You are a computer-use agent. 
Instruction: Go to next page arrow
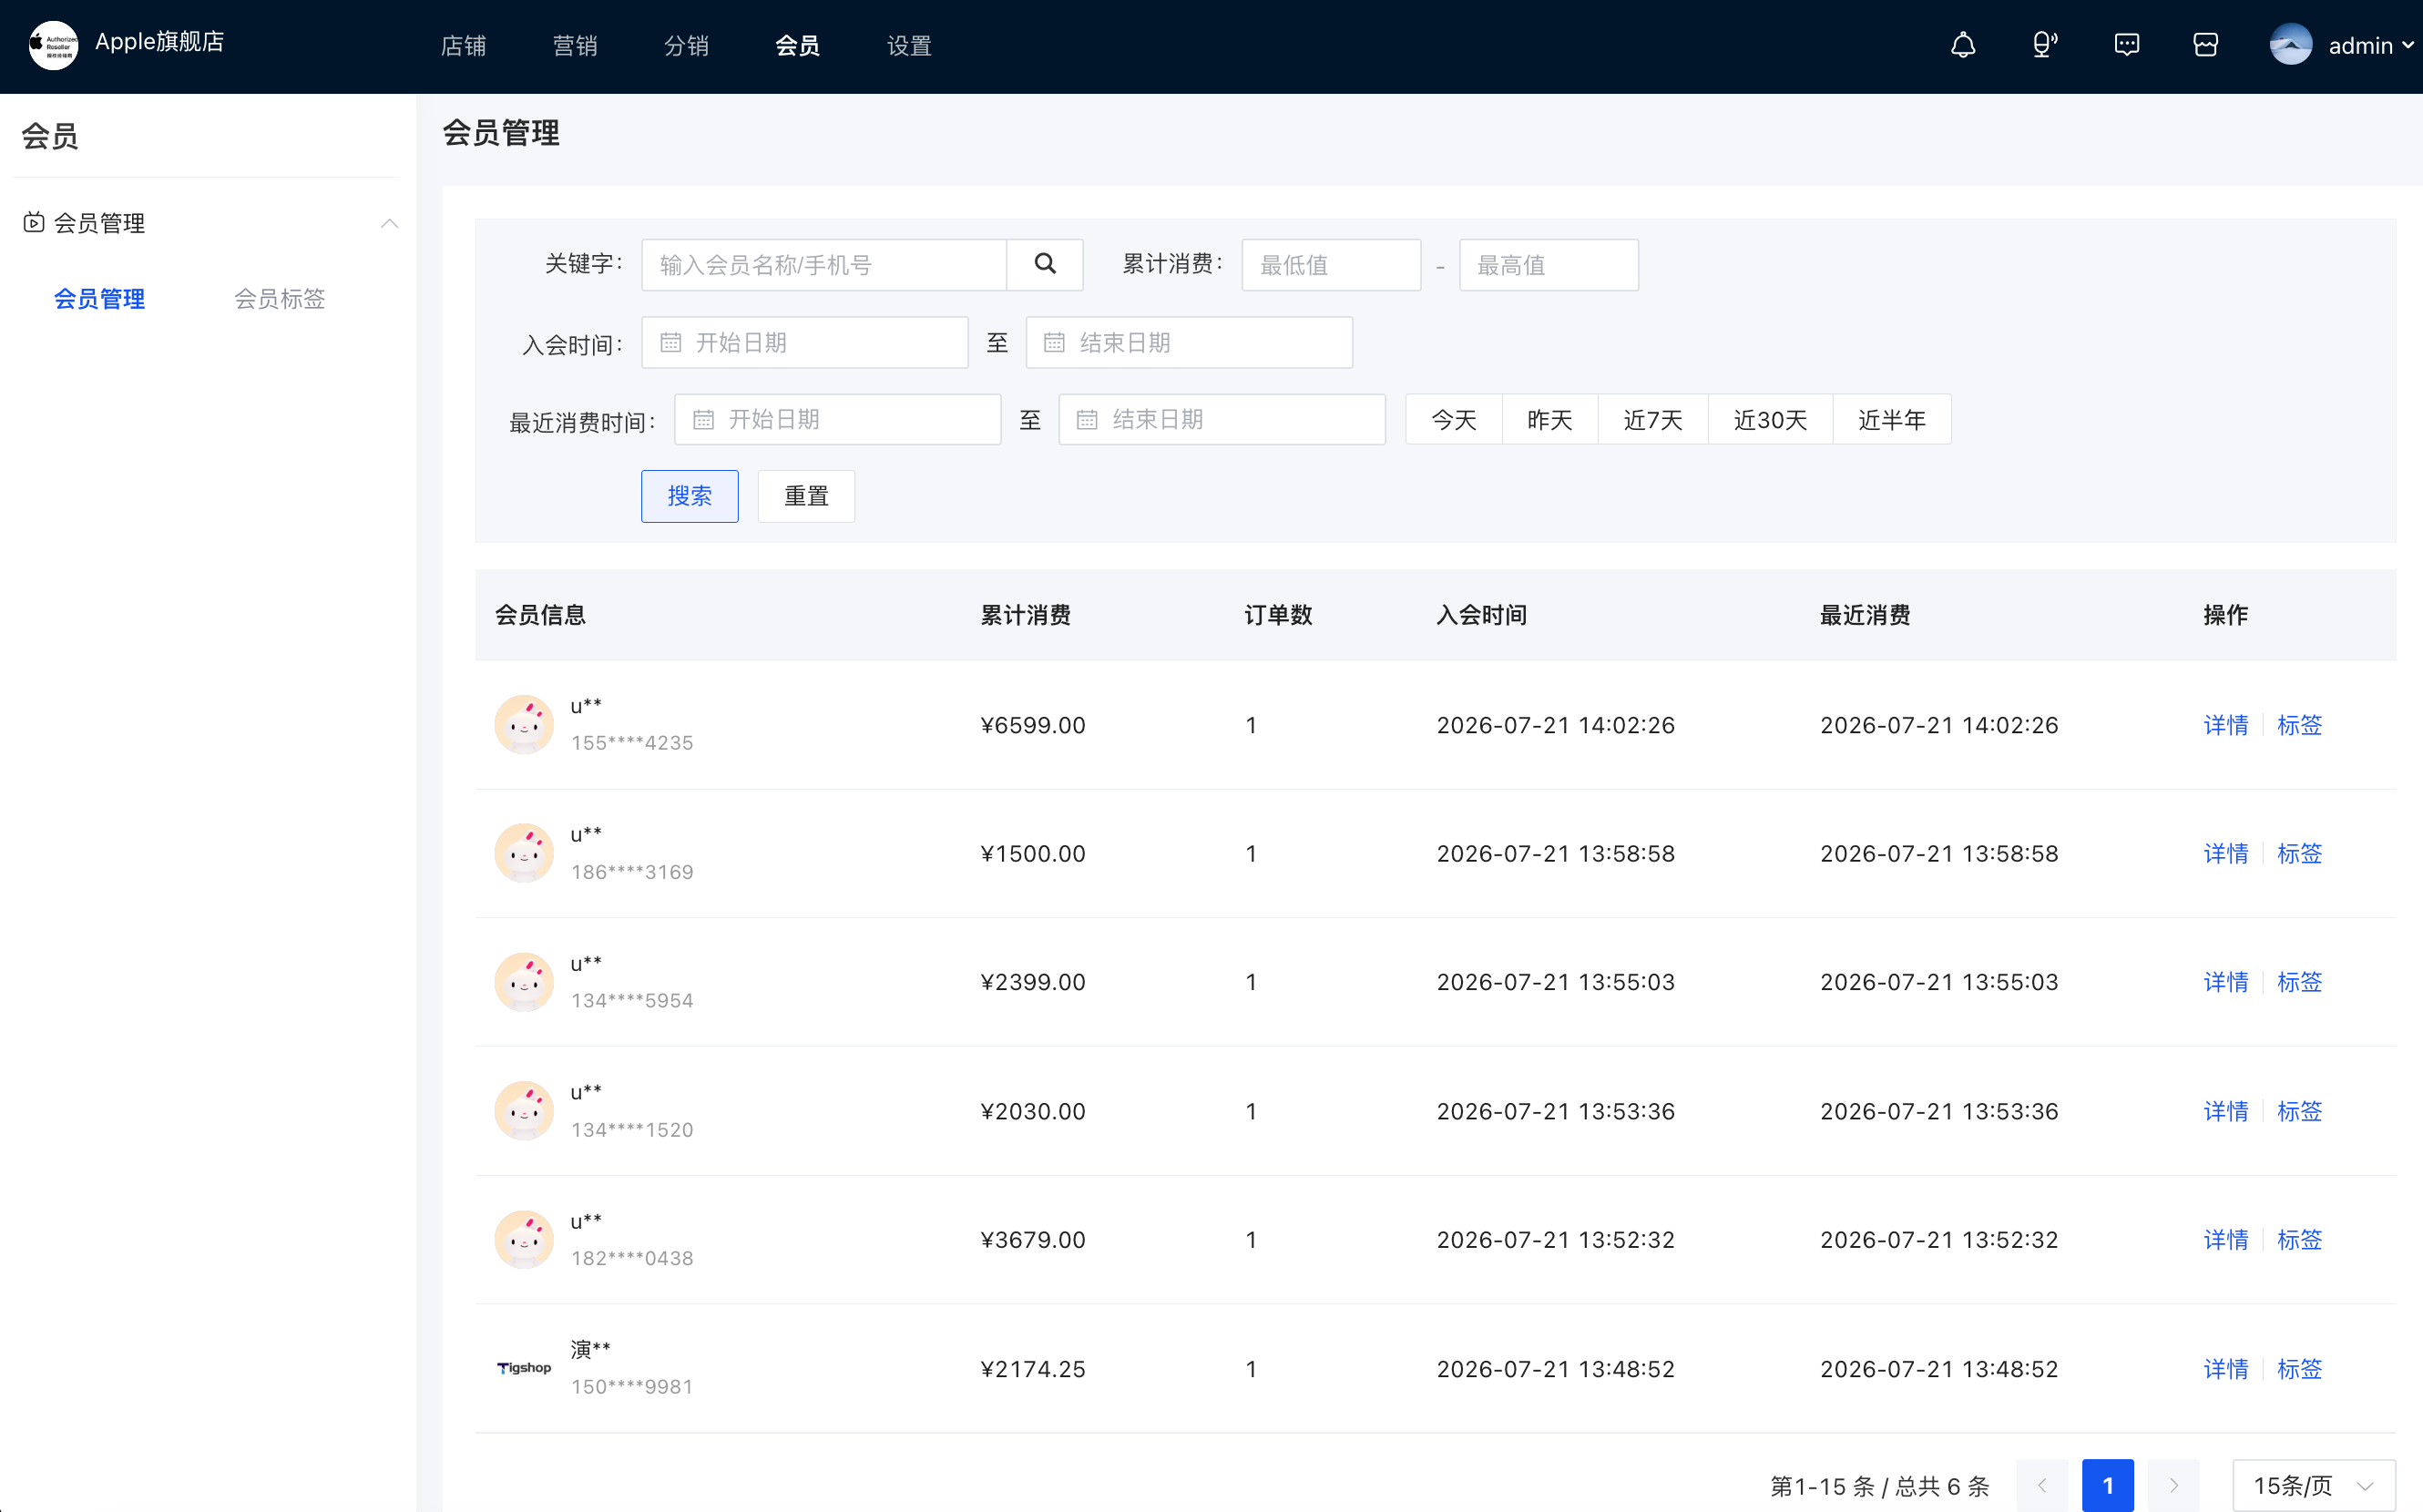(2173, 1485)
